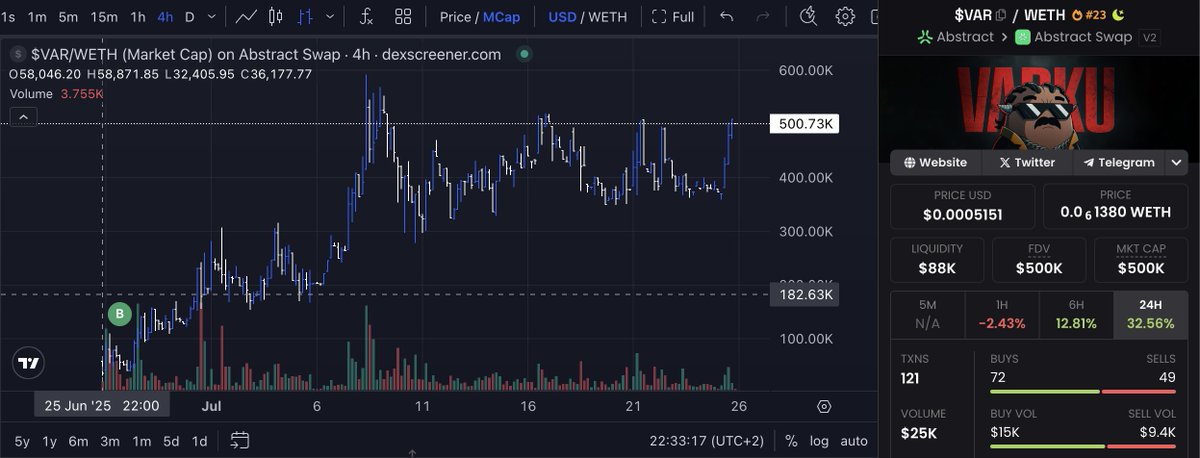Set chart range to 1d
This screenshot has height=458, width=1200.
pos(200,440)
